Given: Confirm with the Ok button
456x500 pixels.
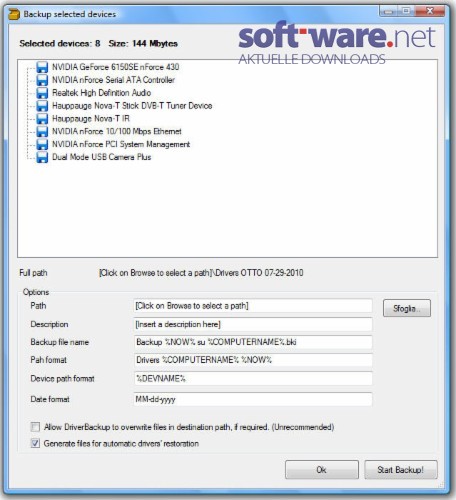Looking at the screenshot, I should (322, 470).
